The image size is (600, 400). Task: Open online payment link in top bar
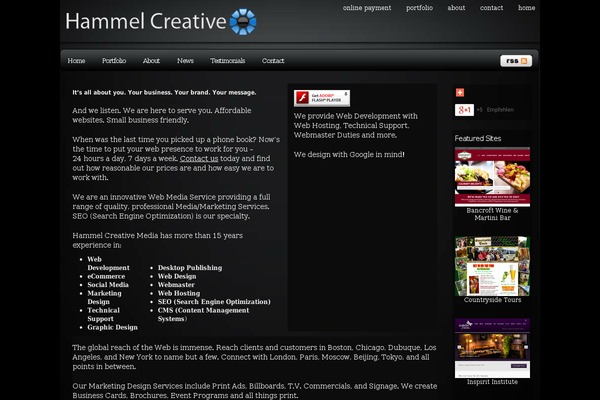click(x=367, y=8)
